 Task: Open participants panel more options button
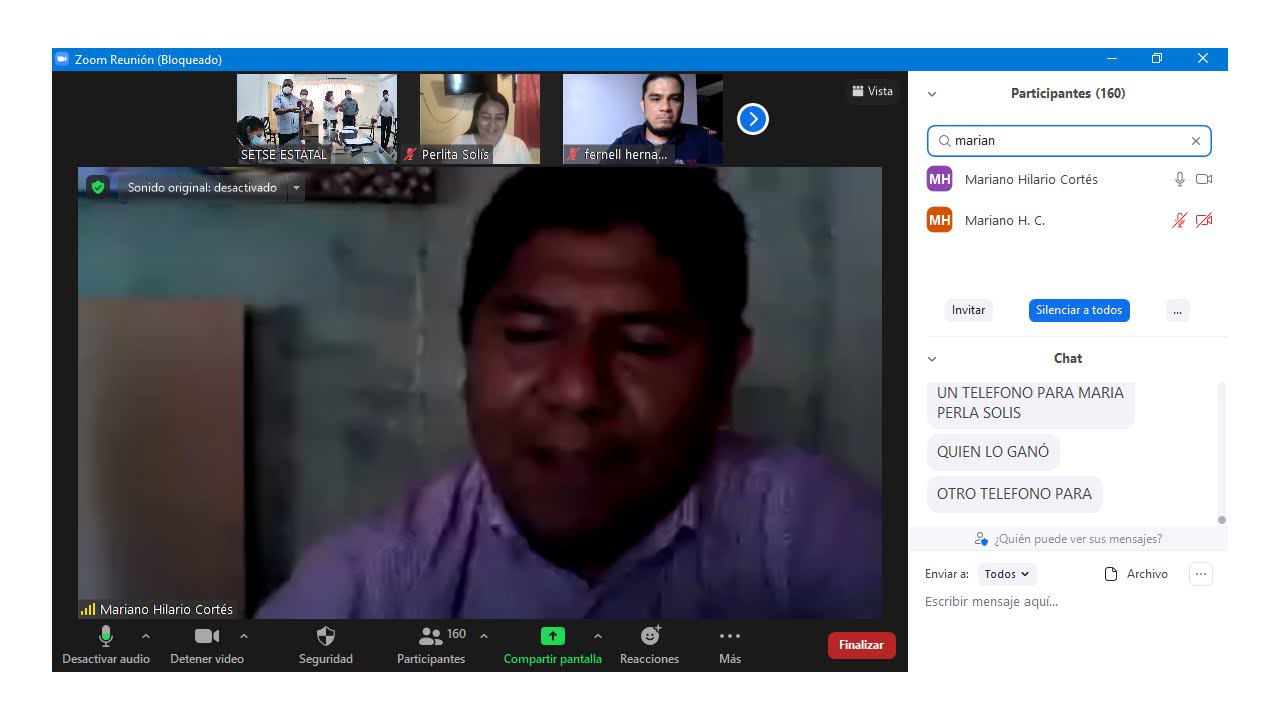click(x=1177, y=310)
